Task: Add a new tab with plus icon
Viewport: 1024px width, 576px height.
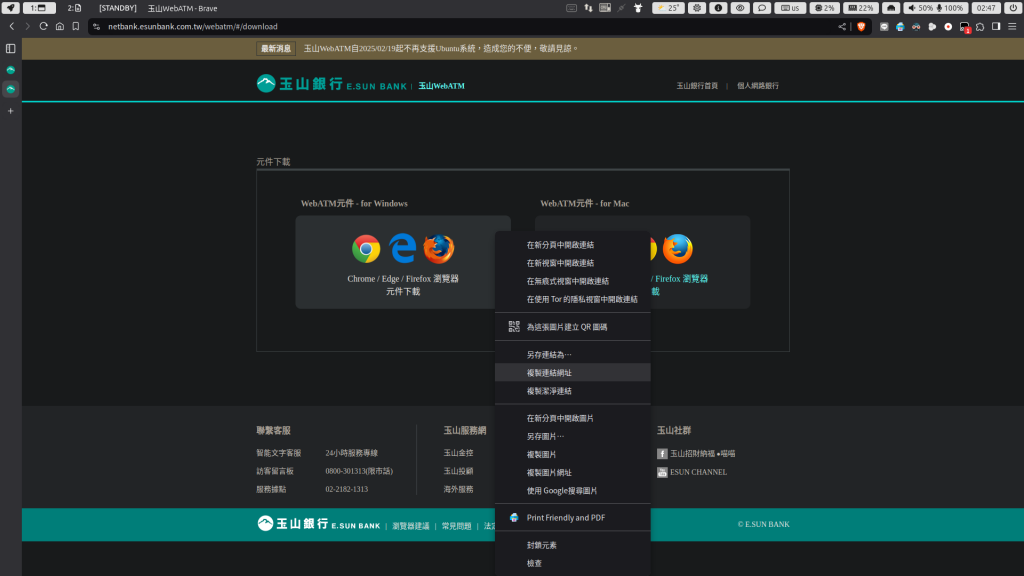Action: click(10, 111)
